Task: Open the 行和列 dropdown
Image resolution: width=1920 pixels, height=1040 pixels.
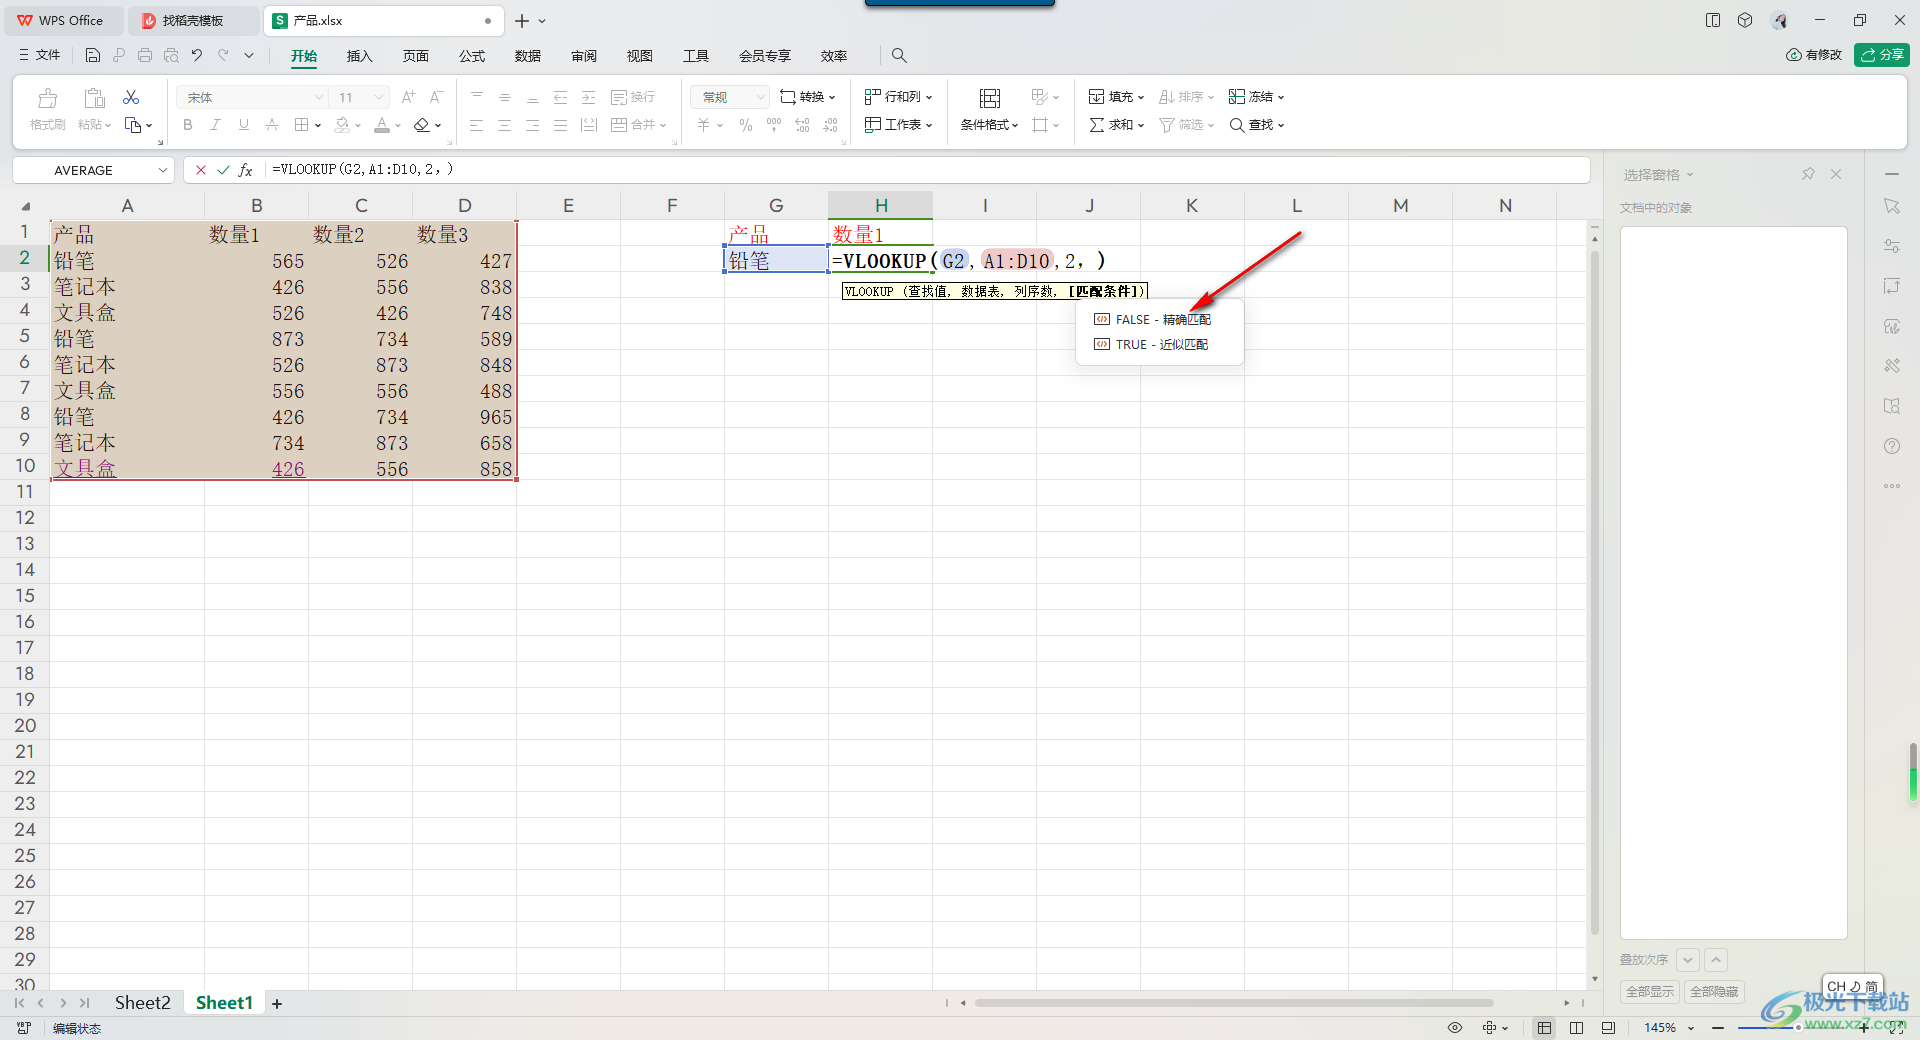Action: pos(899,97)
